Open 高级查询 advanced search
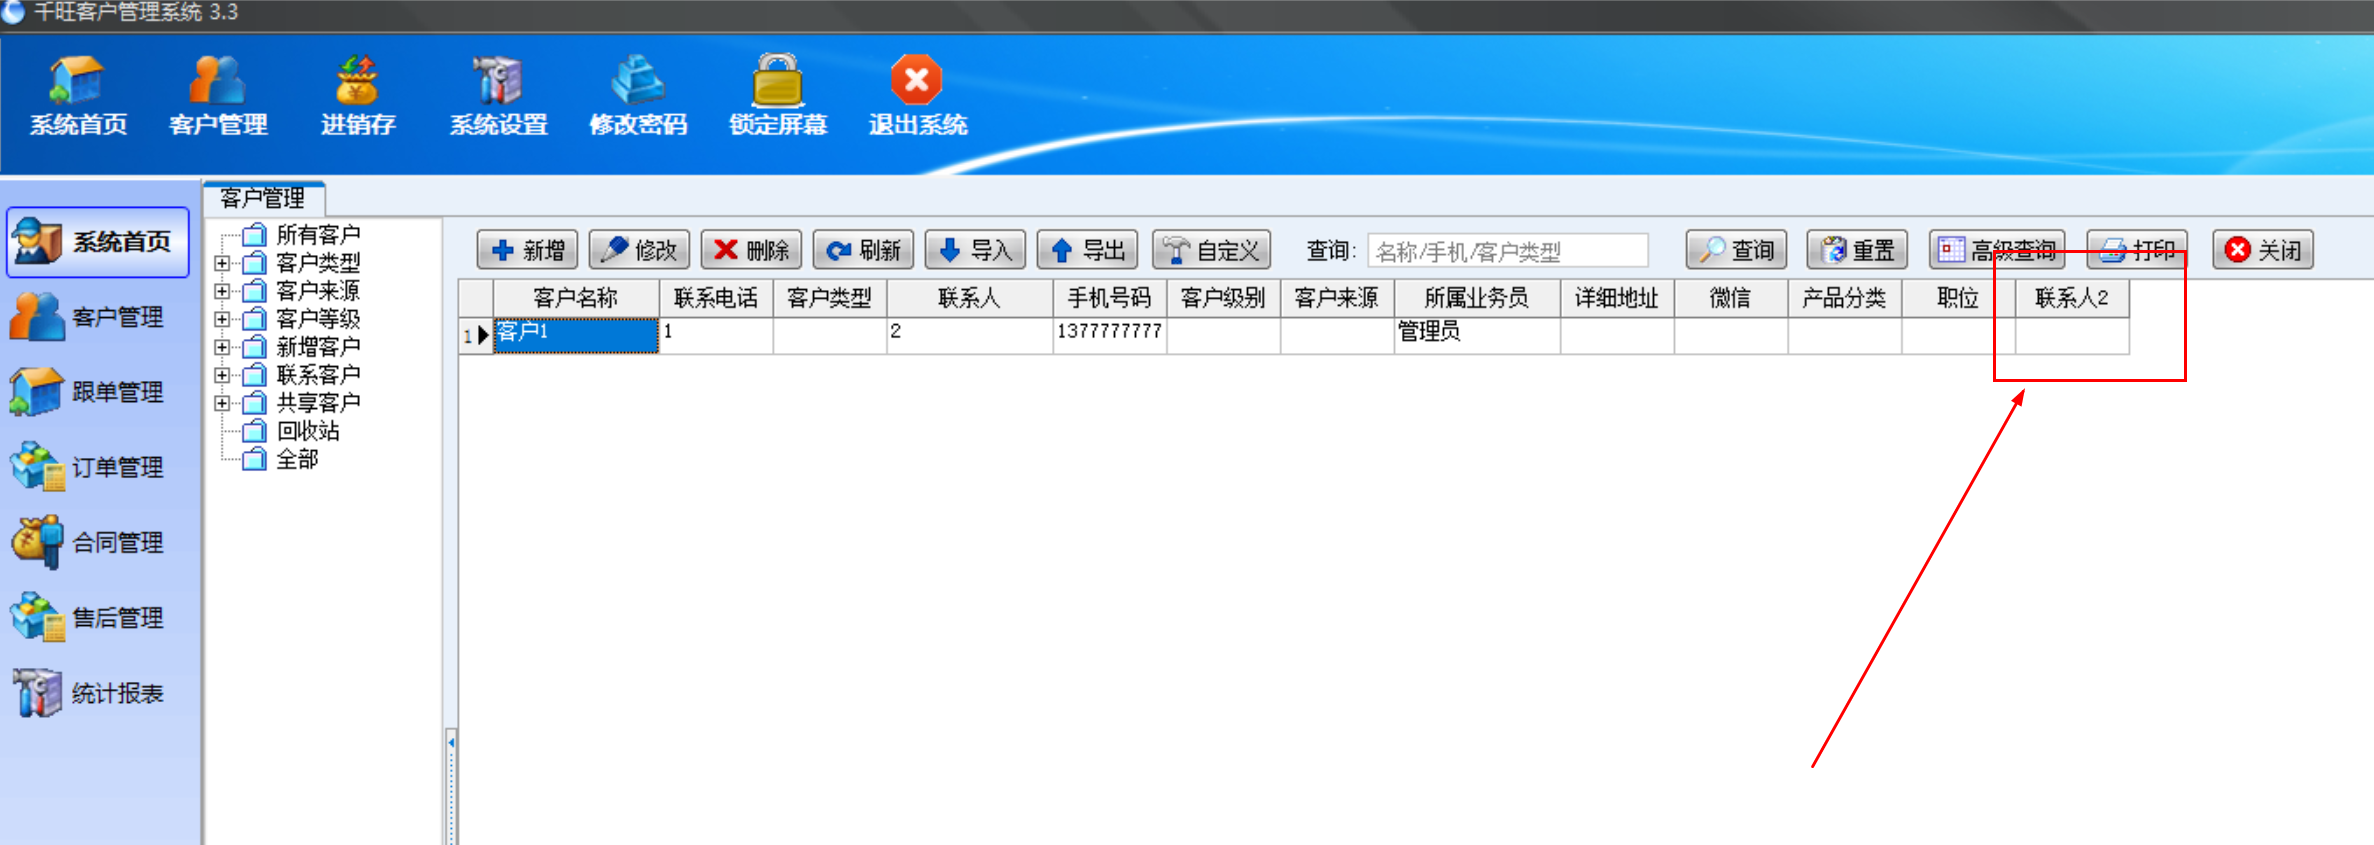The height and width of the screenshot is (845, 2374). point(1996,250)
